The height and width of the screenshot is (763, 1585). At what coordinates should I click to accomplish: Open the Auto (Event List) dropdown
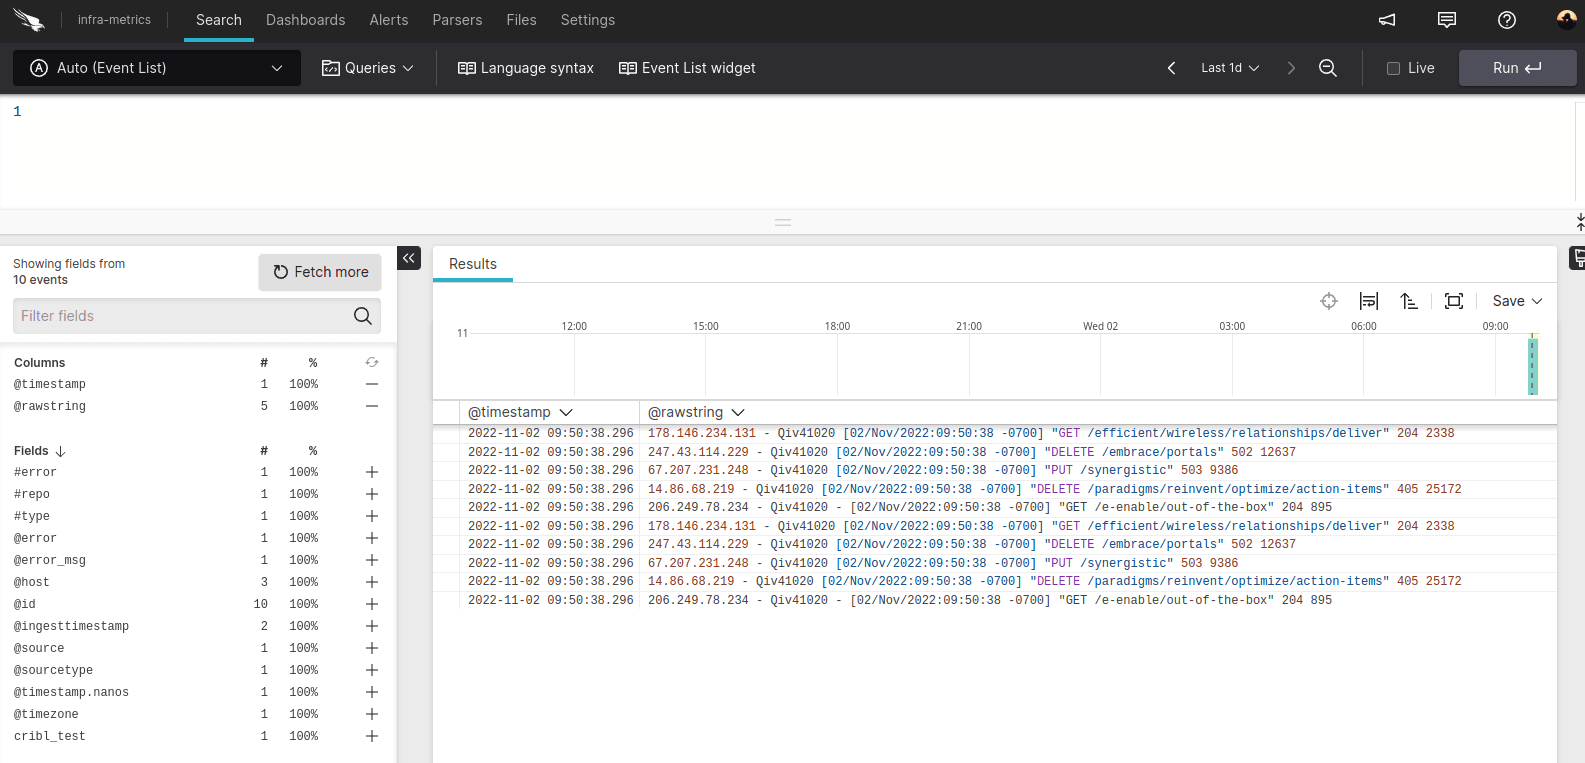(157, 68)
